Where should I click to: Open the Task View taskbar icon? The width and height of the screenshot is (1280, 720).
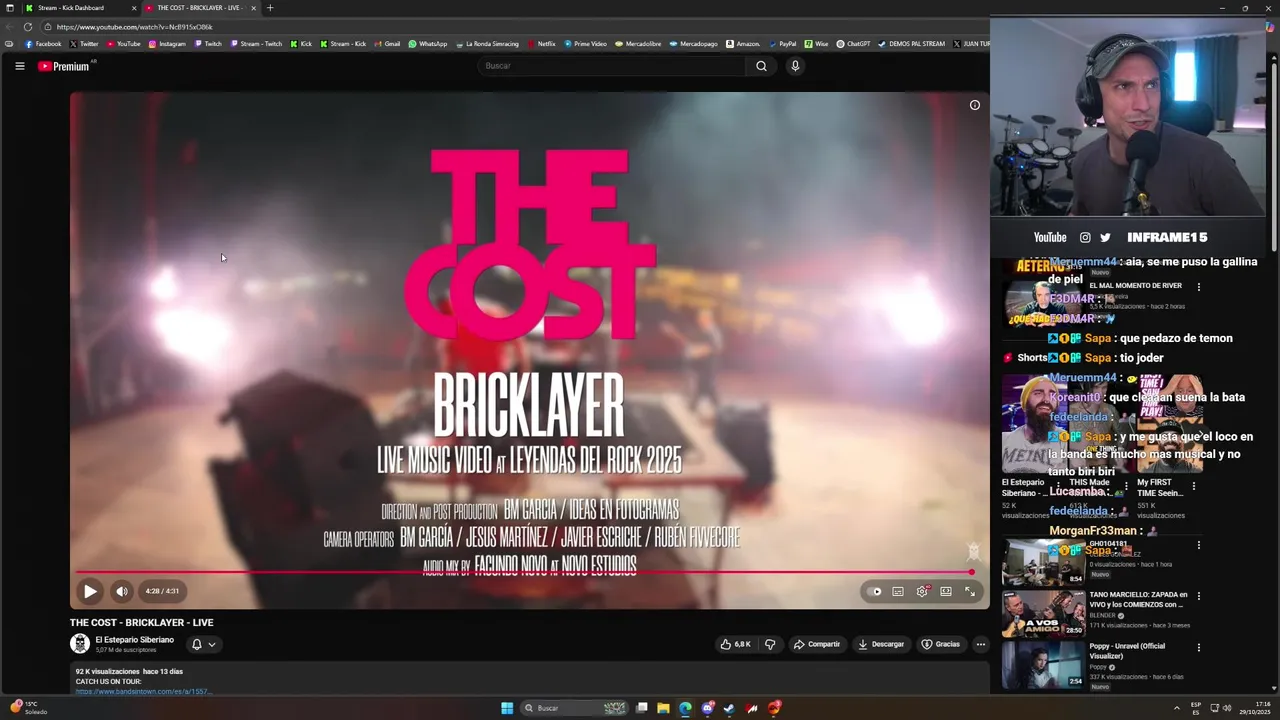[642, 708]
